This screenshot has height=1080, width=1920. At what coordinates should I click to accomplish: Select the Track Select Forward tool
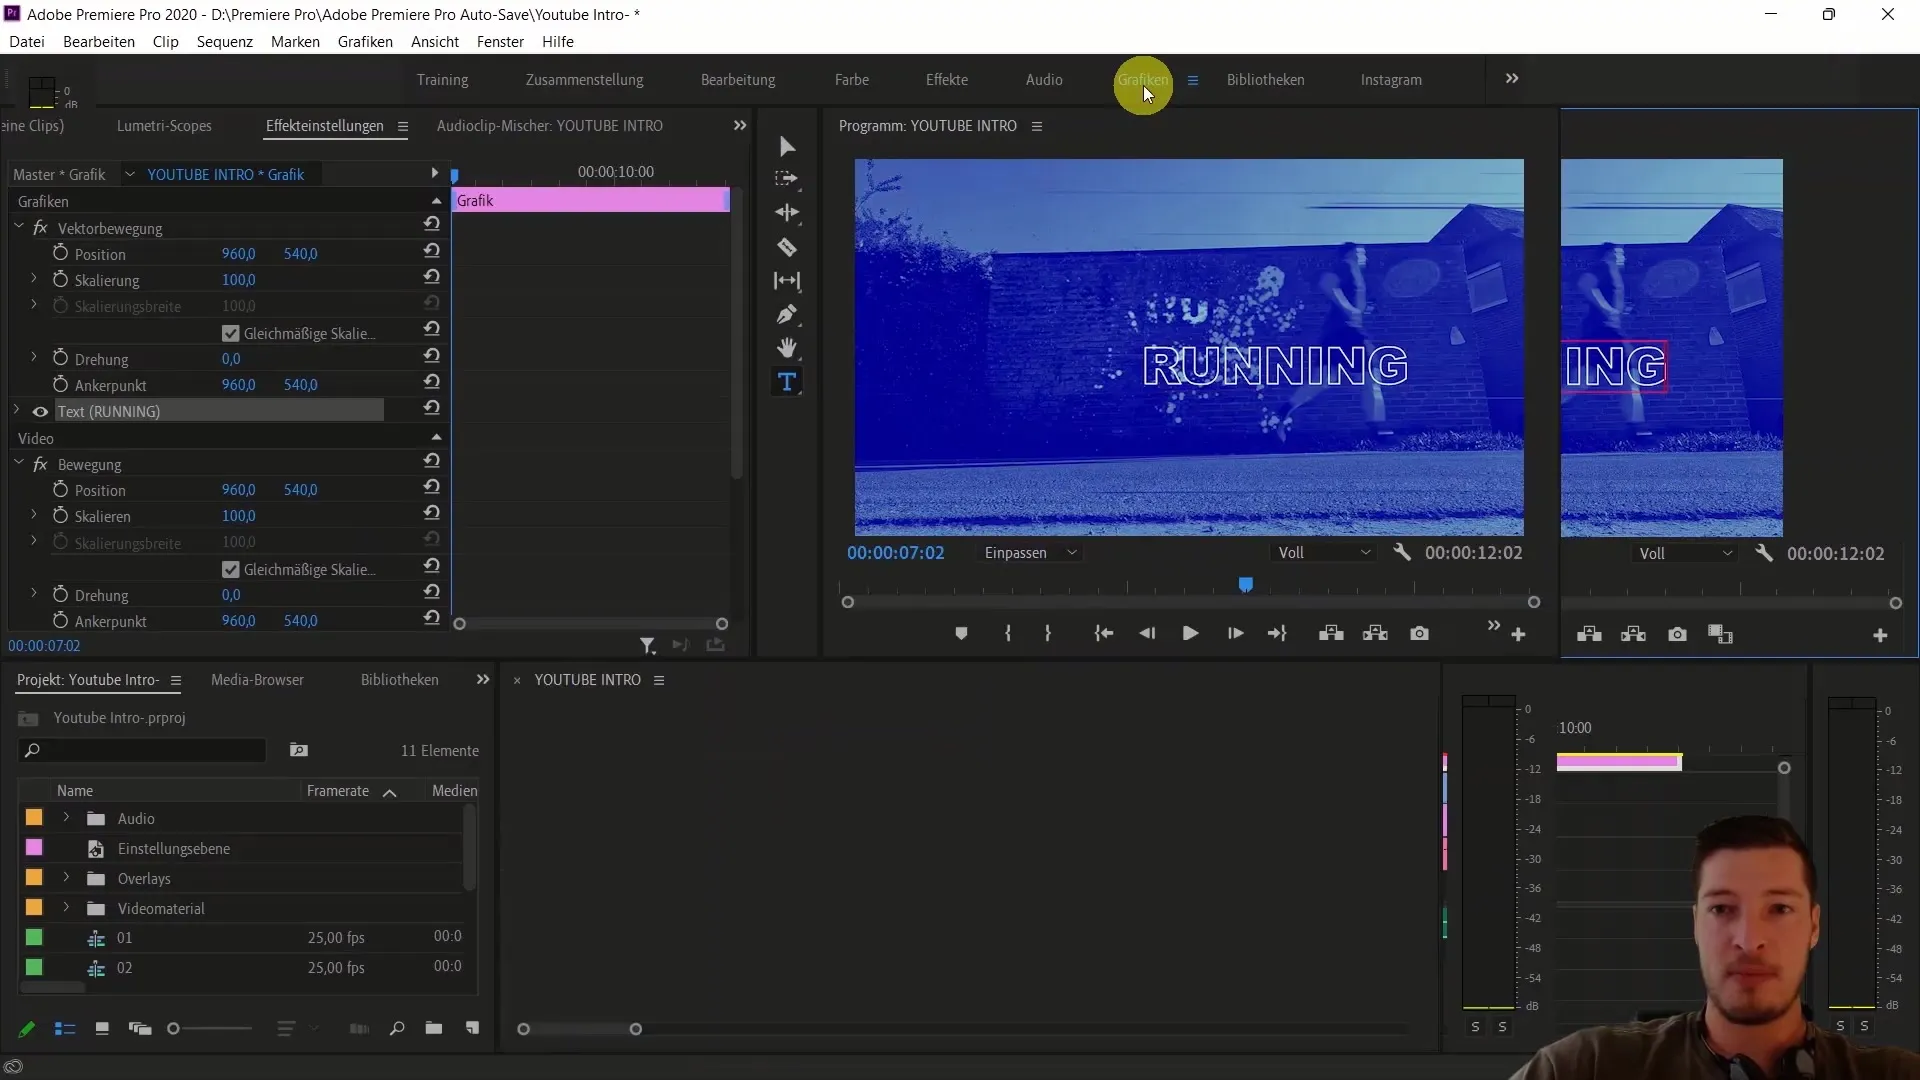tap(787, 179)
